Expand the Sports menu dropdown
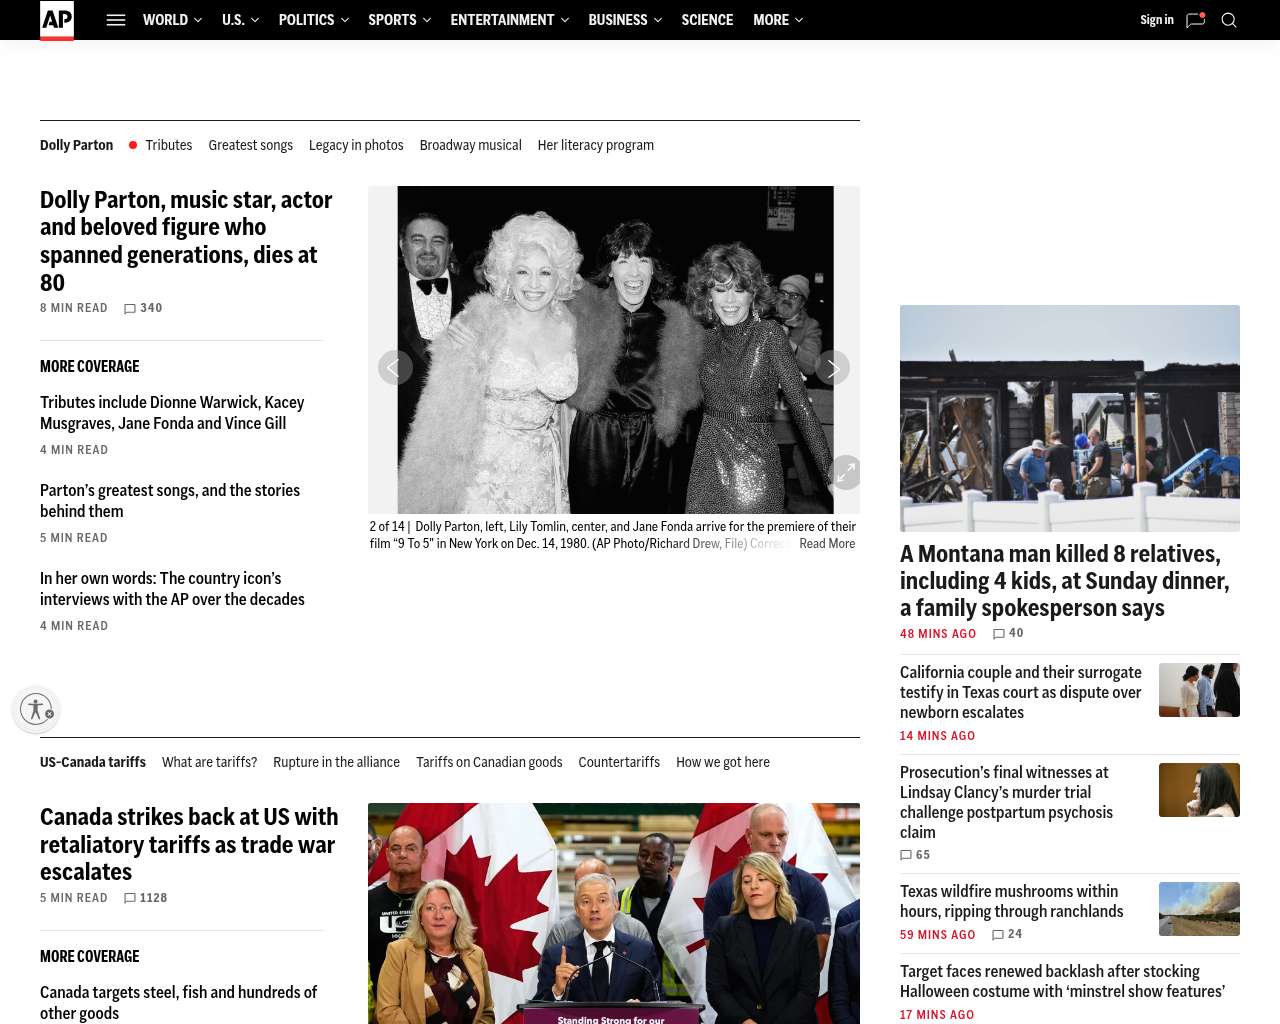This screenshot has height=1024, width=1280. point(399,20)
